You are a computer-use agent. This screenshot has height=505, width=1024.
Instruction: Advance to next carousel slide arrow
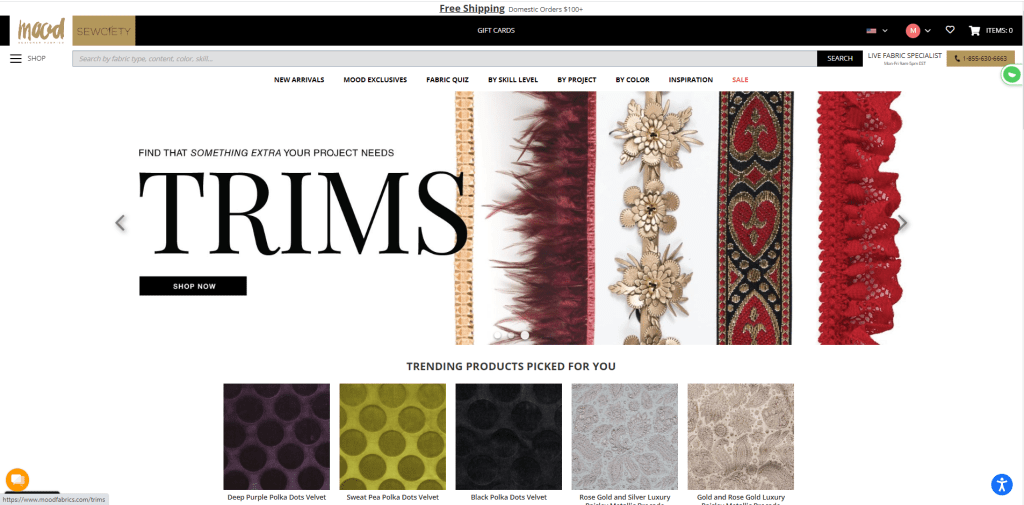902,223
